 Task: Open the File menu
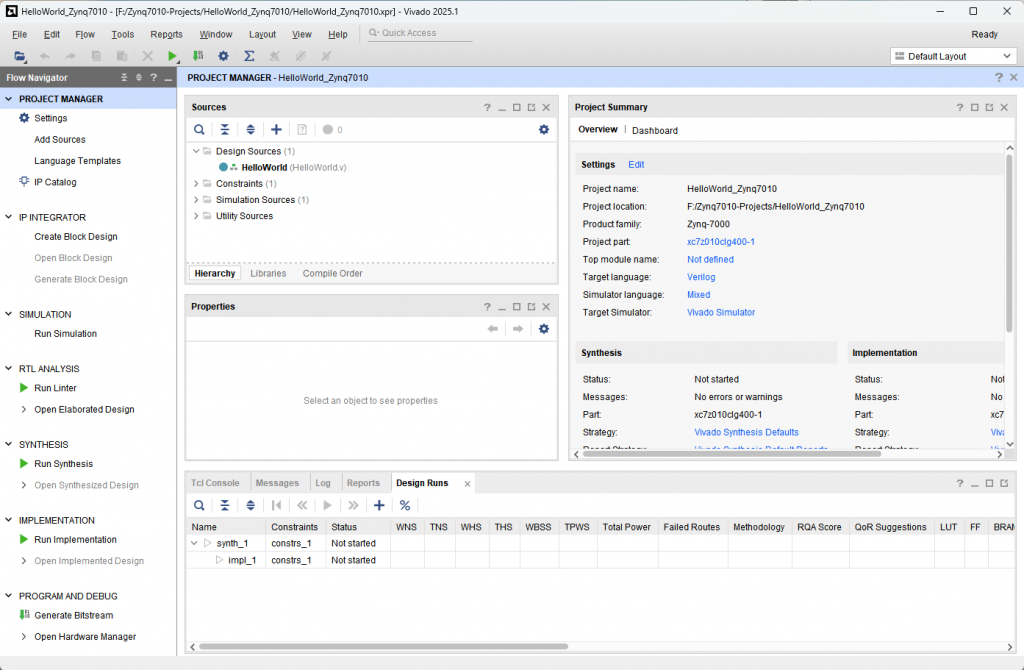(20, 34)
